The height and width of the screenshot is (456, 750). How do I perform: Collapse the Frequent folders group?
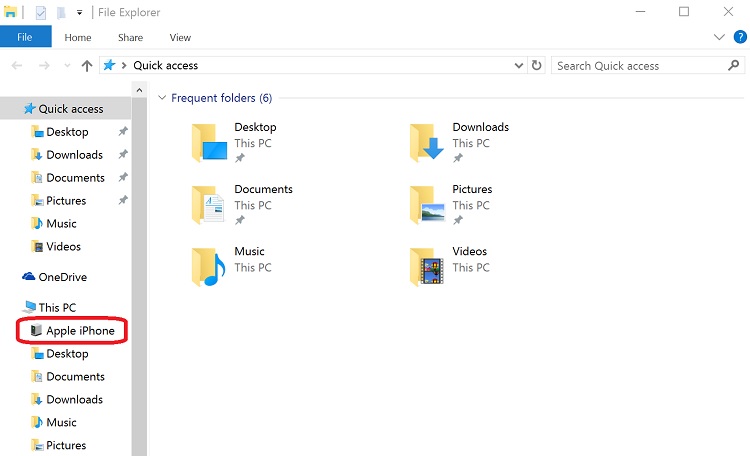[162, 98]
